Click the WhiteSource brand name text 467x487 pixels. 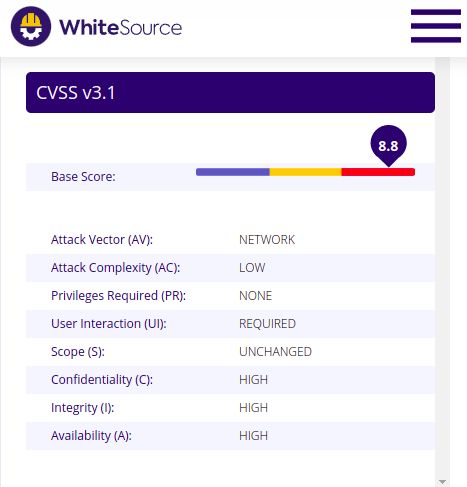pos(121,28)
